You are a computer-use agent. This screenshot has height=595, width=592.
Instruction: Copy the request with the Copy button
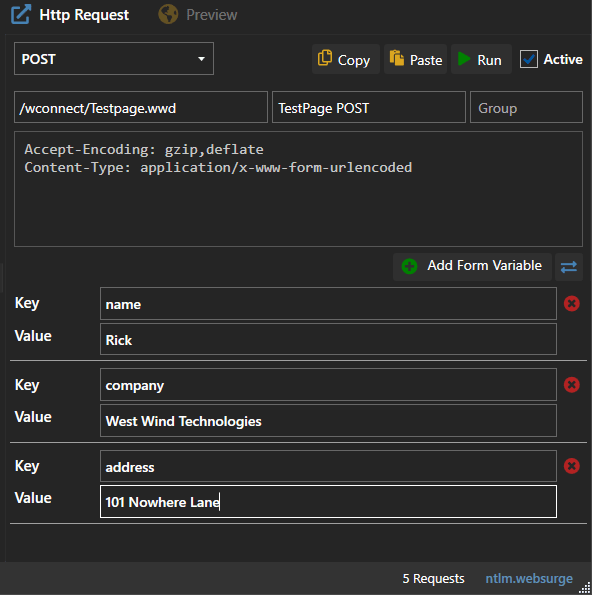point(345,59)
